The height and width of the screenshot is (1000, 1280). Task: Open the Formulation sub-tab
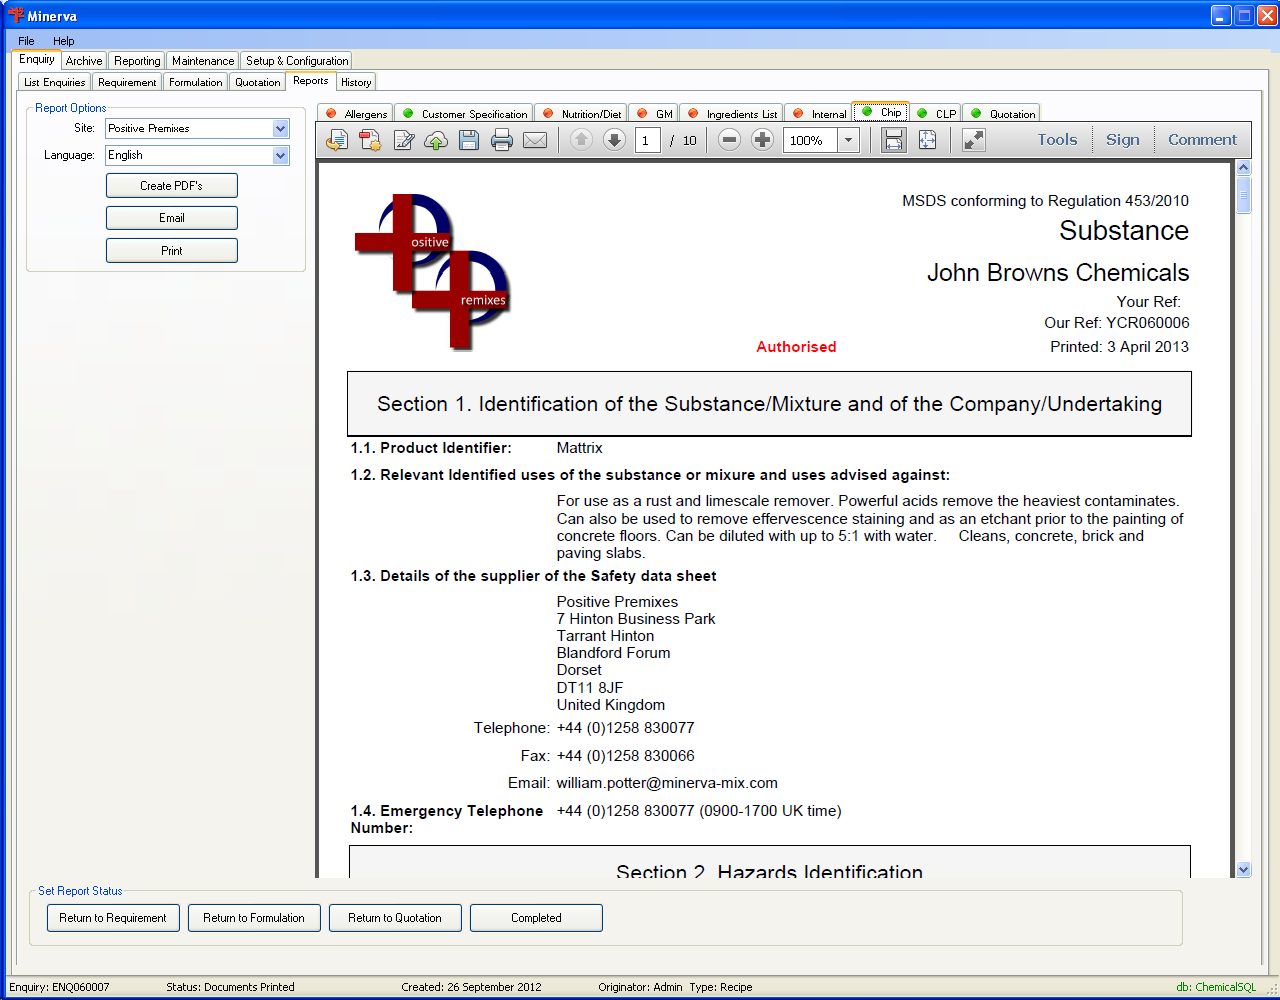coord(196,82)
